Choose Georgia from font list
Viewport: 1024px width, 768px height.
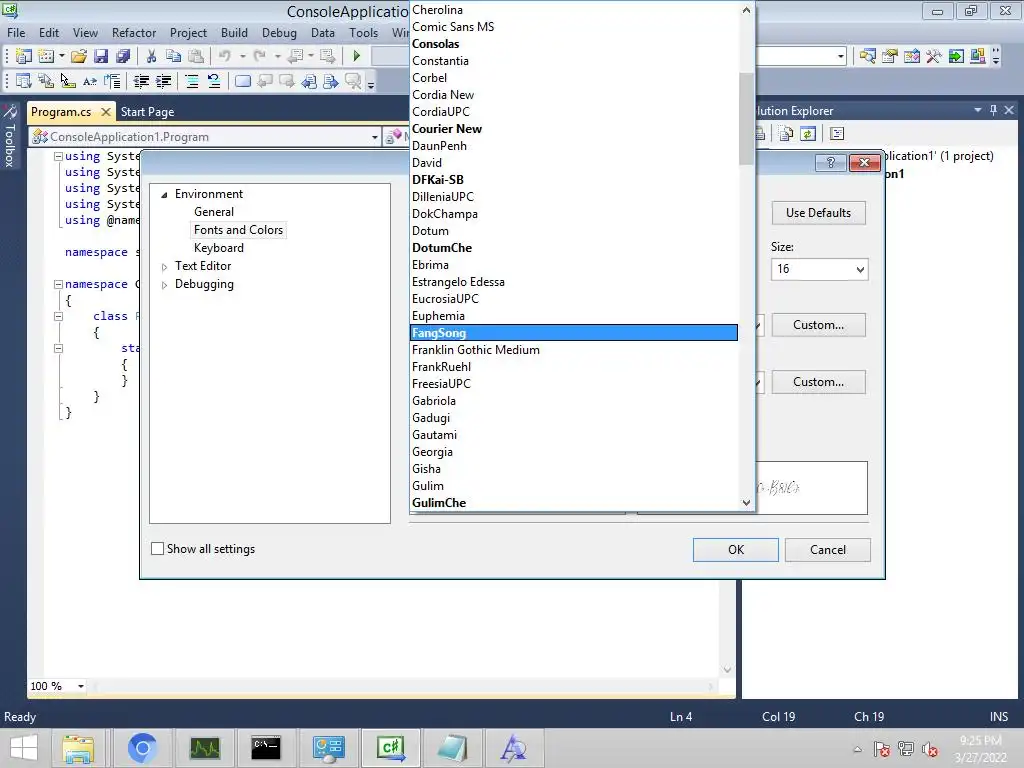(x=574, y=452)
